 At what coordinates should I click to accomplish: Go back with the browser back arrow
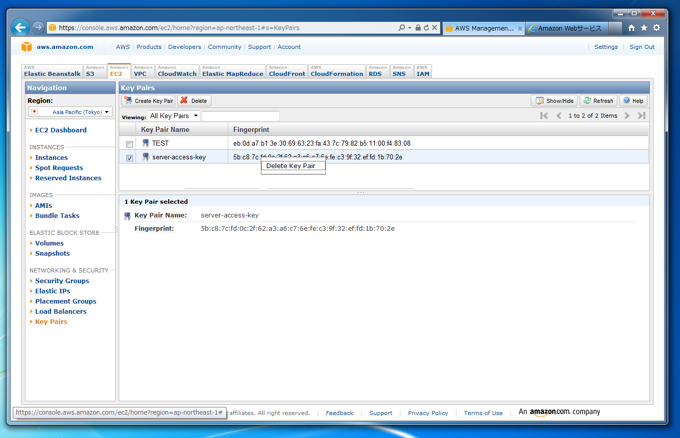pos(20,28)
